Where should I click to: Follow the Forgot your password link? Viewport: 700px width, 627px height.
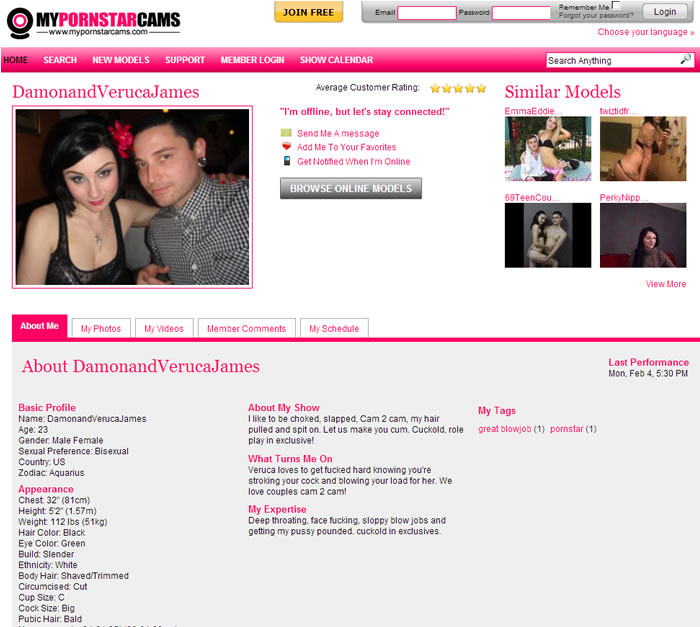pyautogui.click(x=595, y=17)
